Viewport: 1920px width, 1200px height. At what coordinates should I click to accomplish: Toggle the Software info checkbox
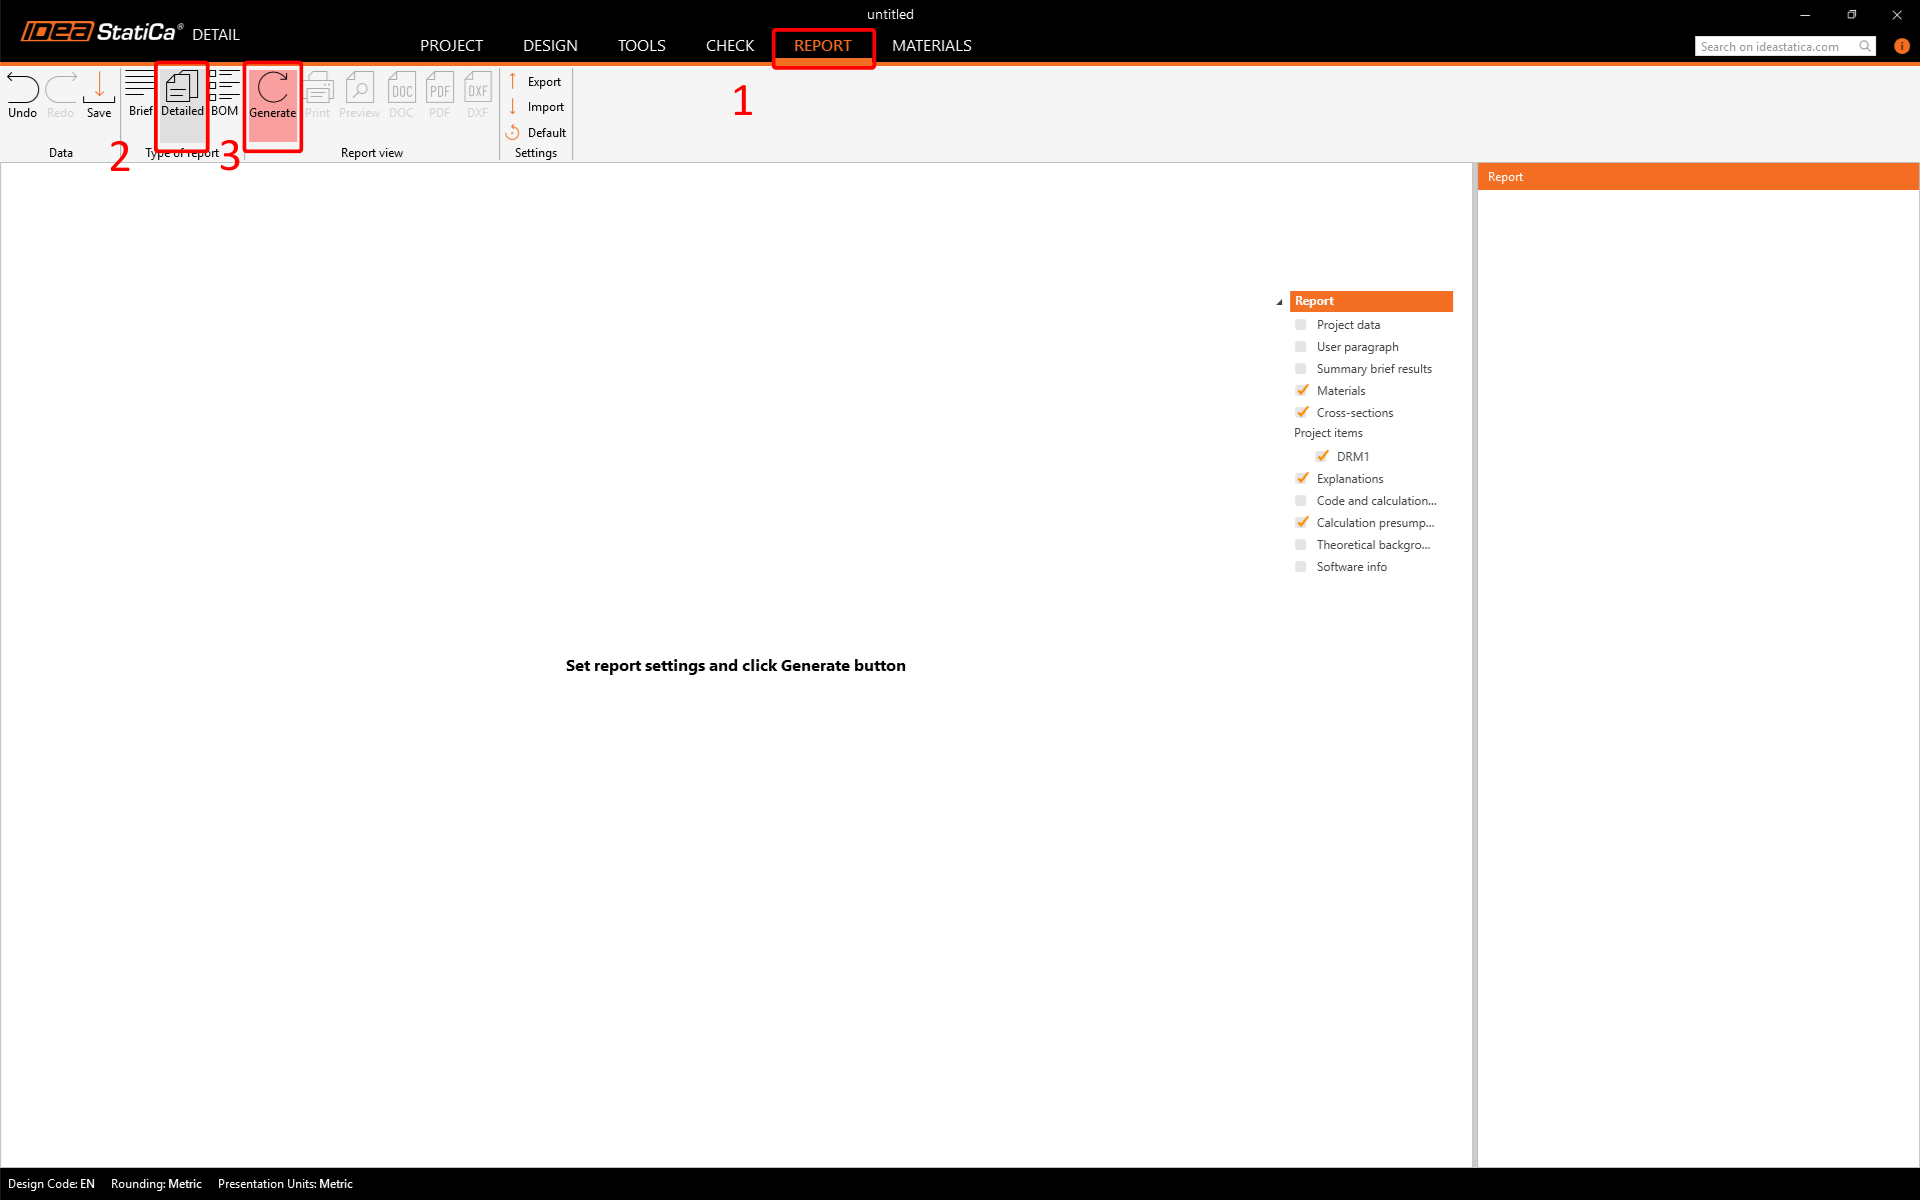[x=1301, y=567]
